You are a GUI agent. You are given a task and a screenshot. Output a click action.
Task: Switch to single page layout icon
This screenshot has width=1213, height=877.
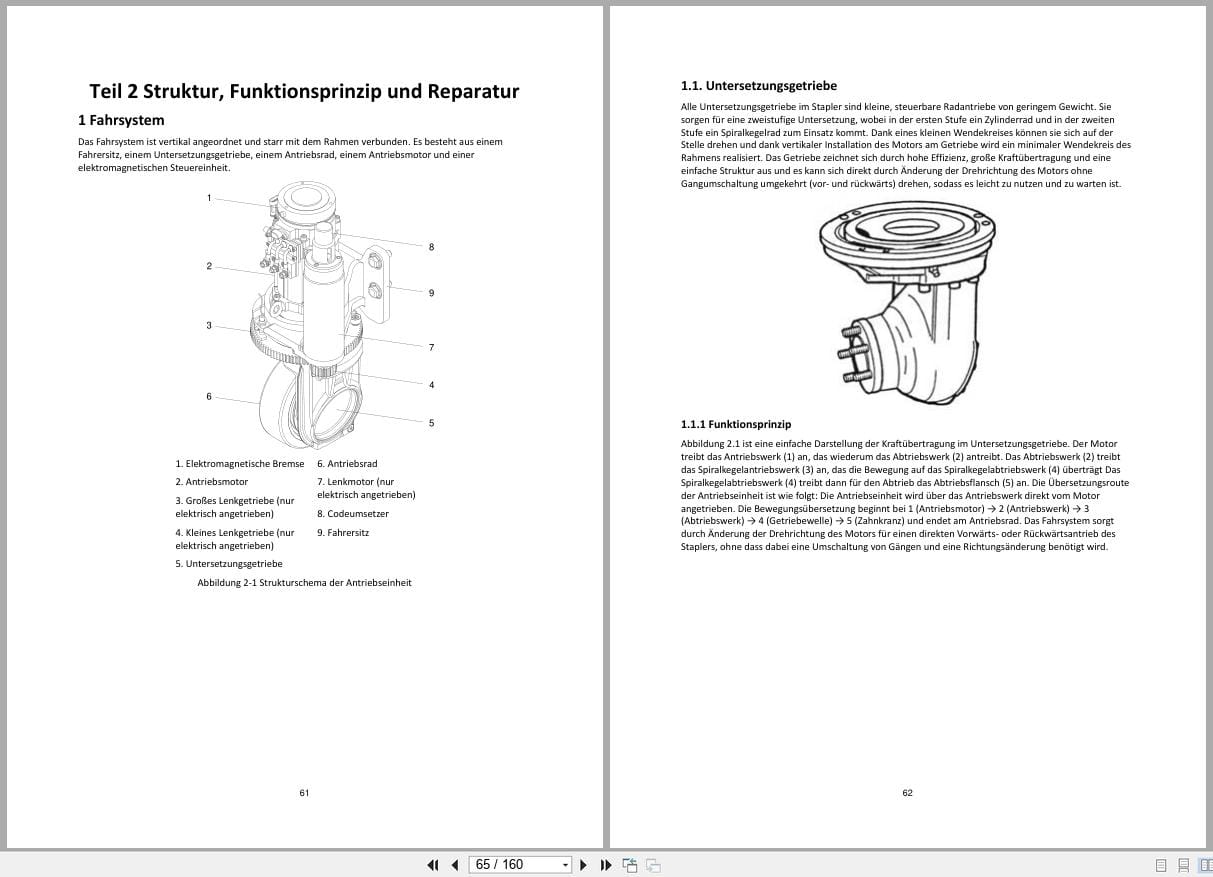1161,864
